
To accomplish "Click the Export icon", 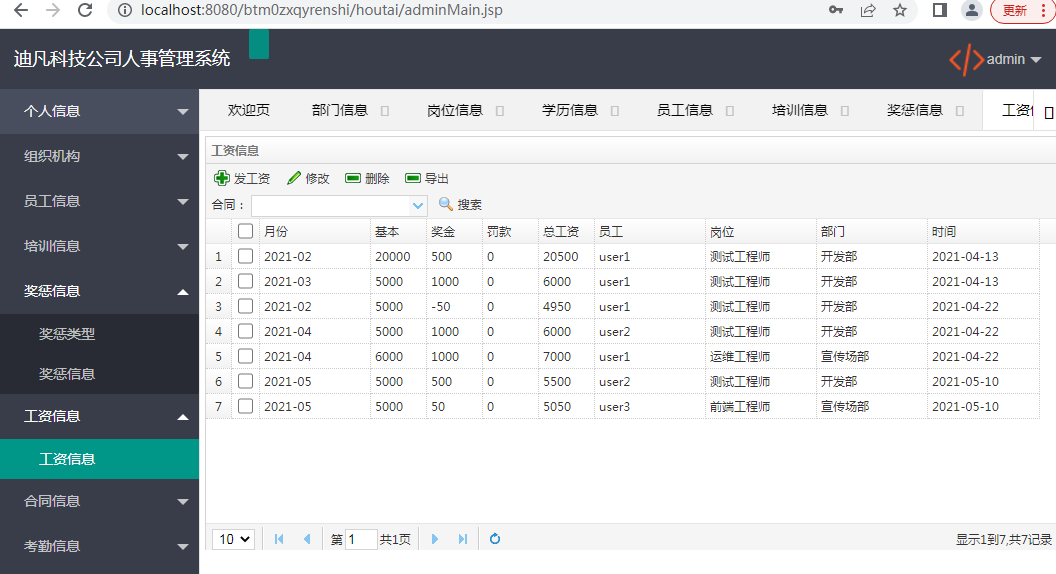I will point(413,178).
